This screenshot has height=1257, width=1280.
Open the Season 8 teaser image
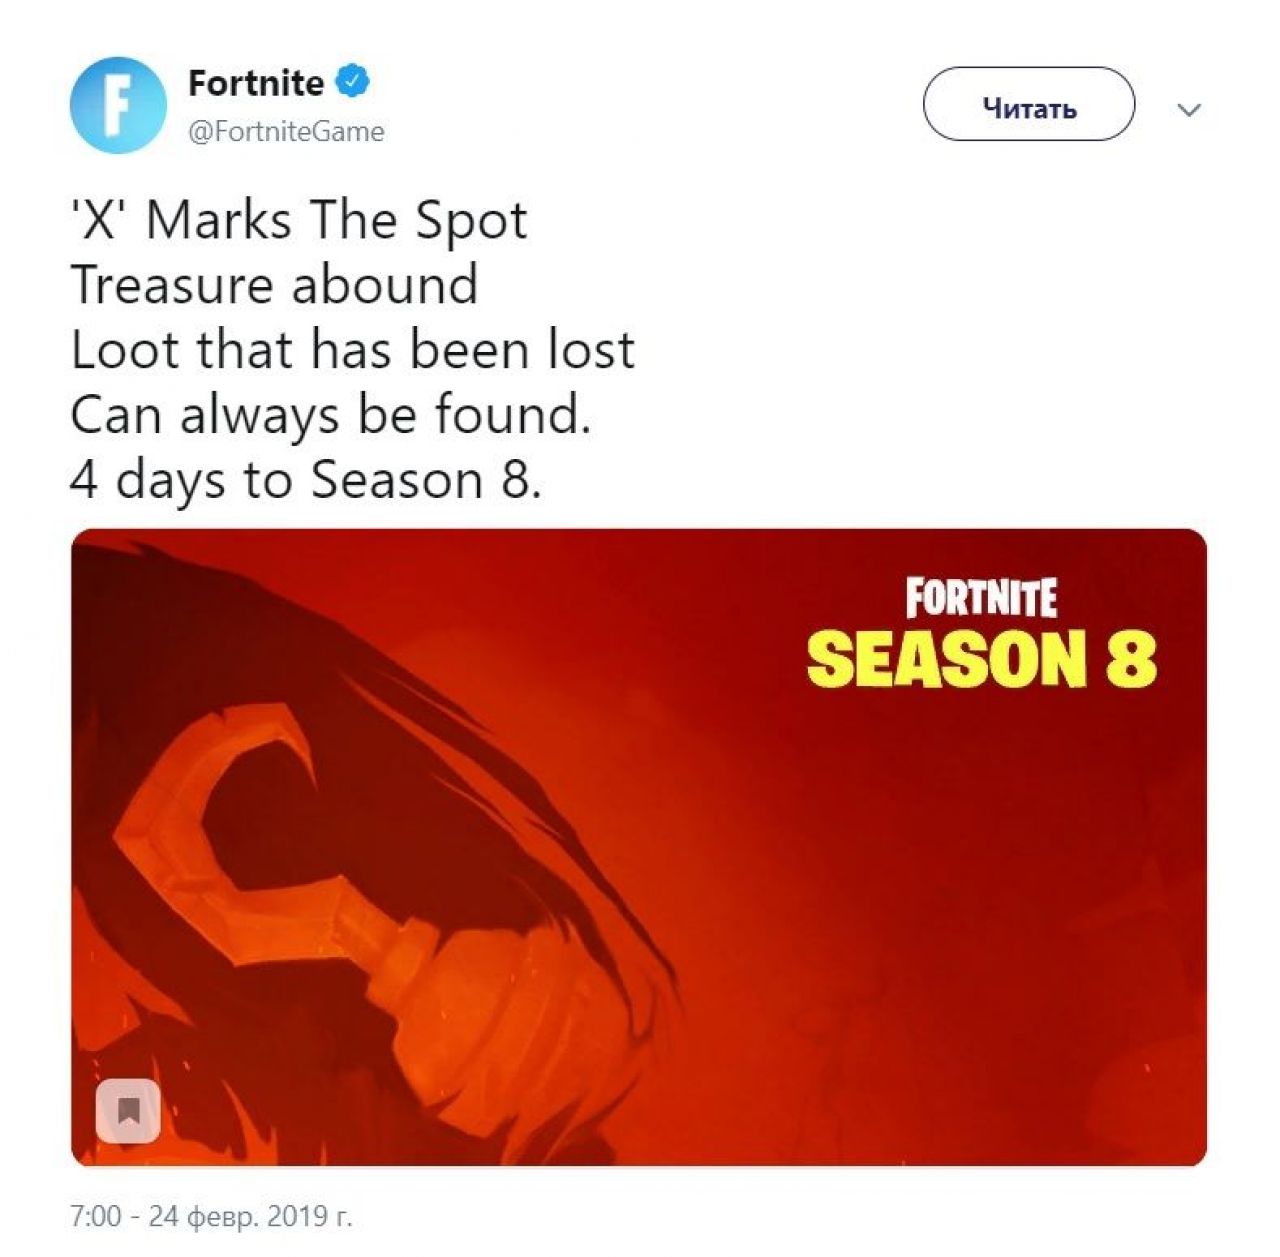(x=639, y=847)
